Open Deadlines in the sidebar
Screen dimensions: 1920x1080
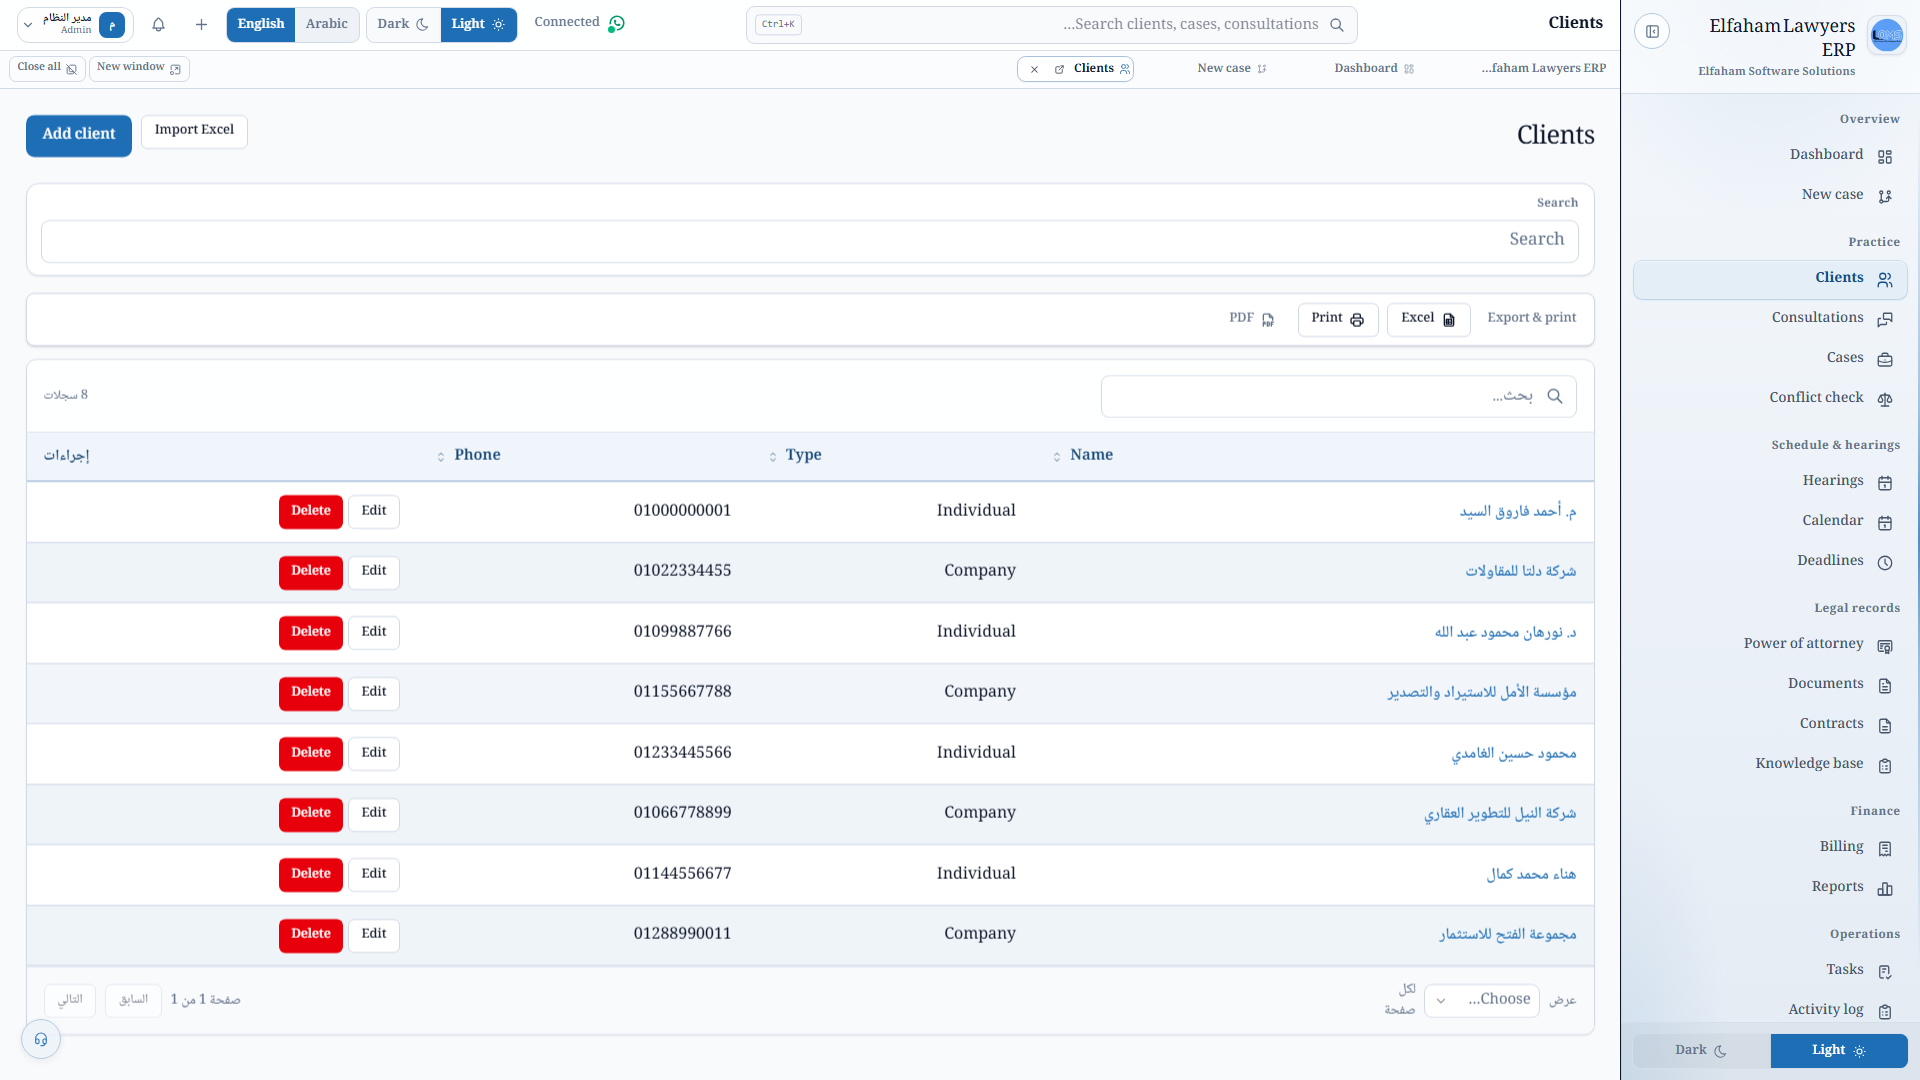click(1770, 561)
